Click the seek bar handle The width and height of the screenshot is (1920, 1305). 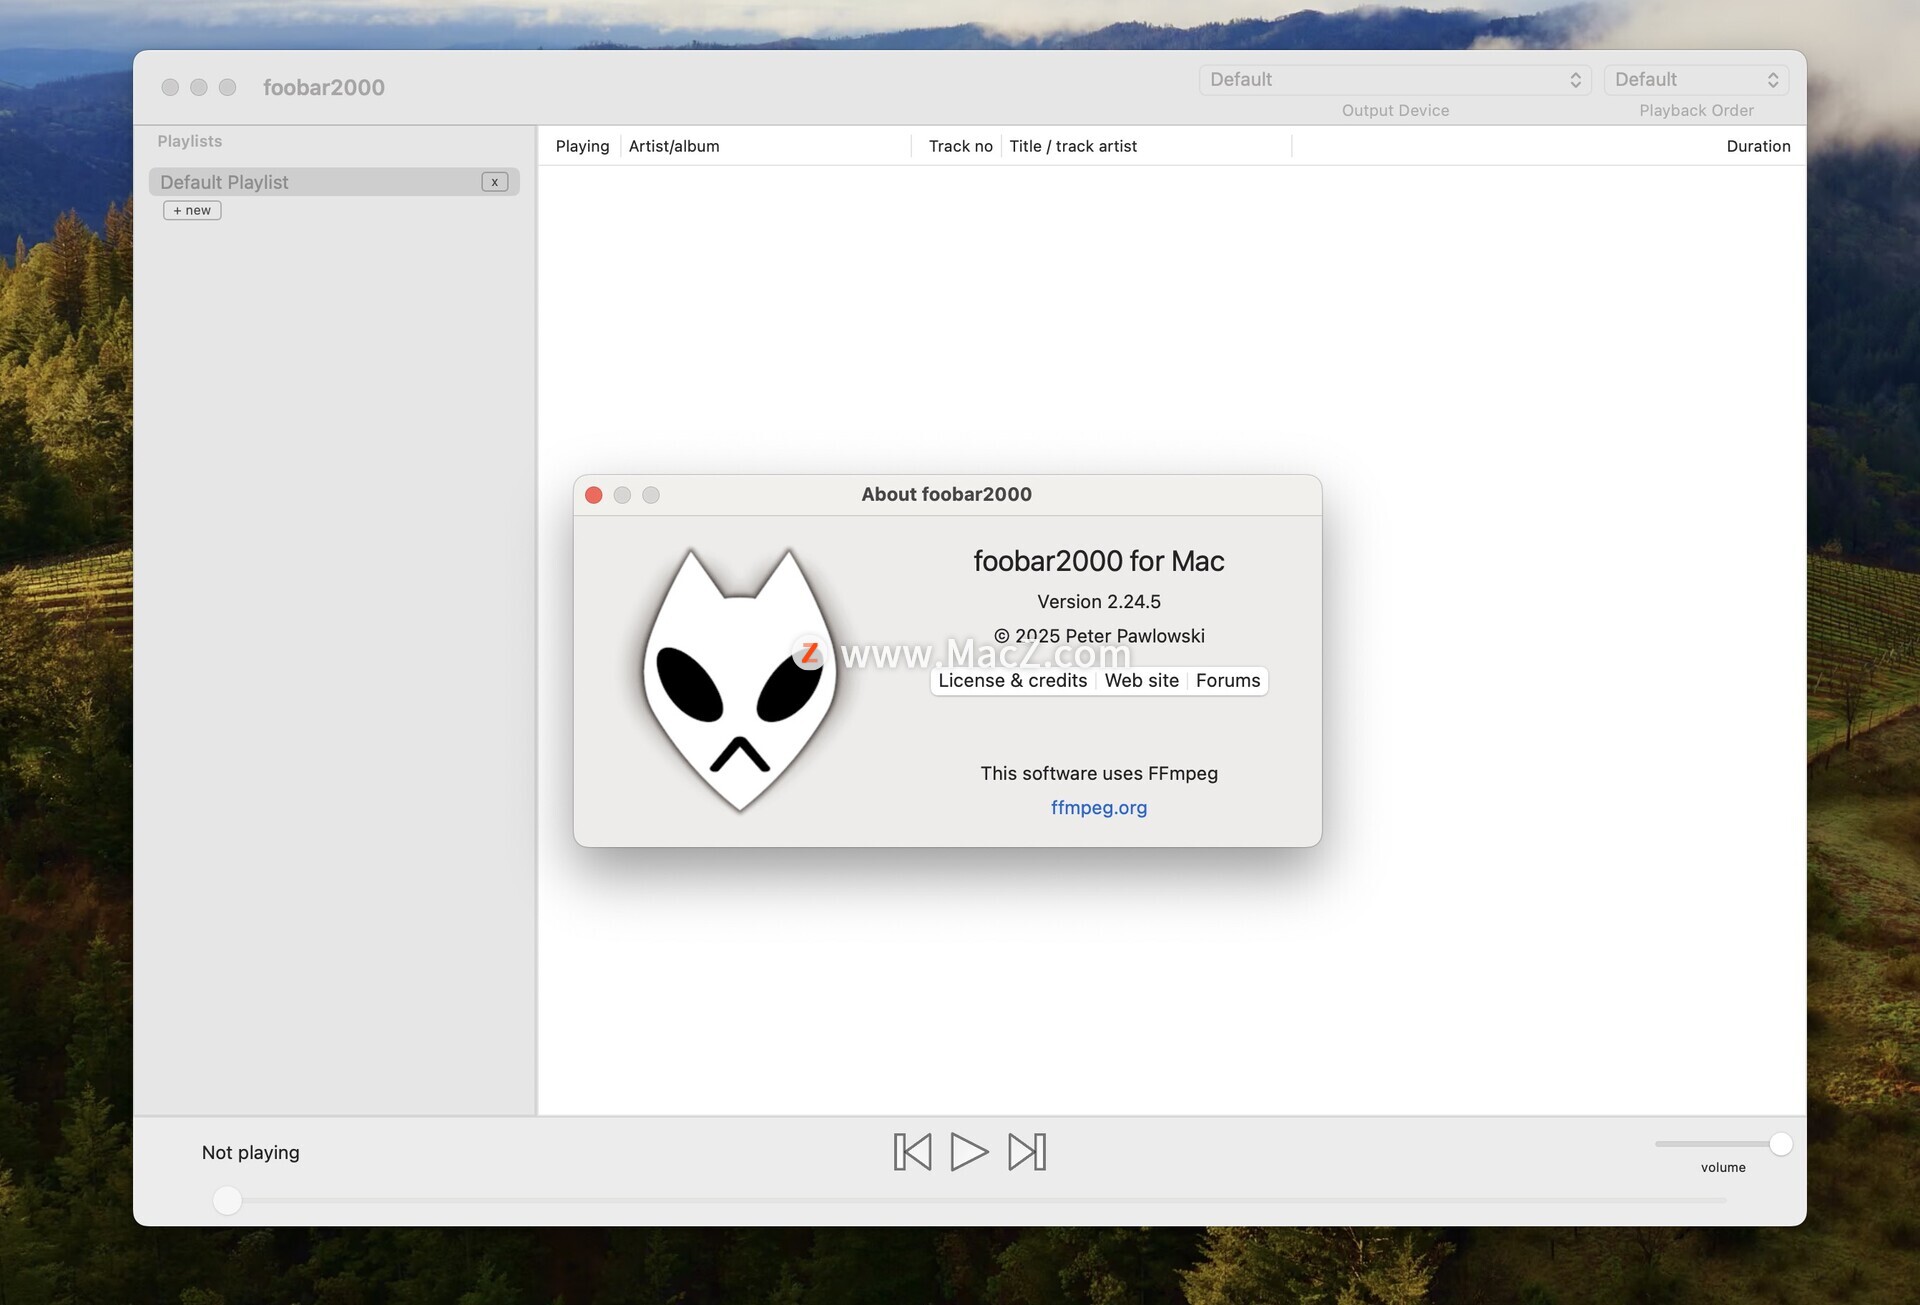(x=227, y=1200)
